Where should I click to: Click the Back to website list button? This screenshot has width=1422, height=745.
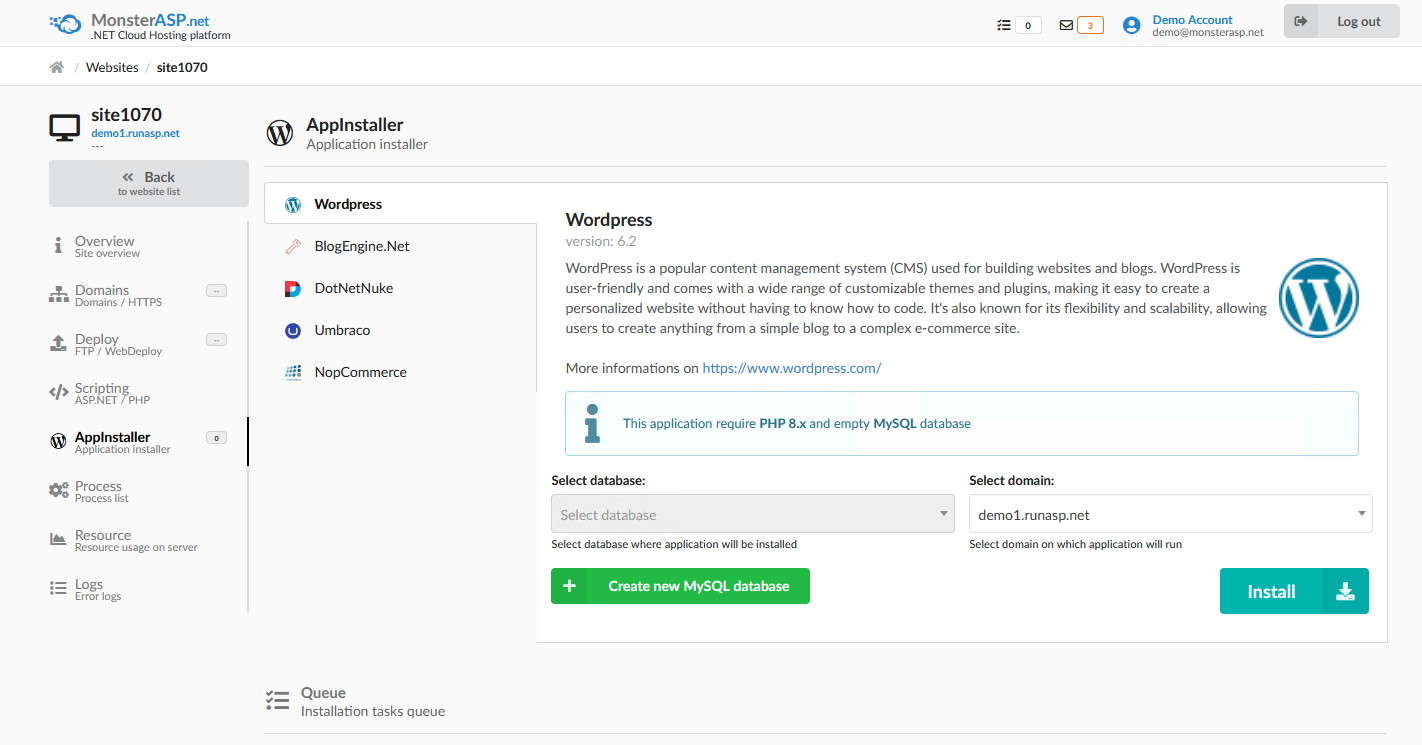tap(149, 183)
